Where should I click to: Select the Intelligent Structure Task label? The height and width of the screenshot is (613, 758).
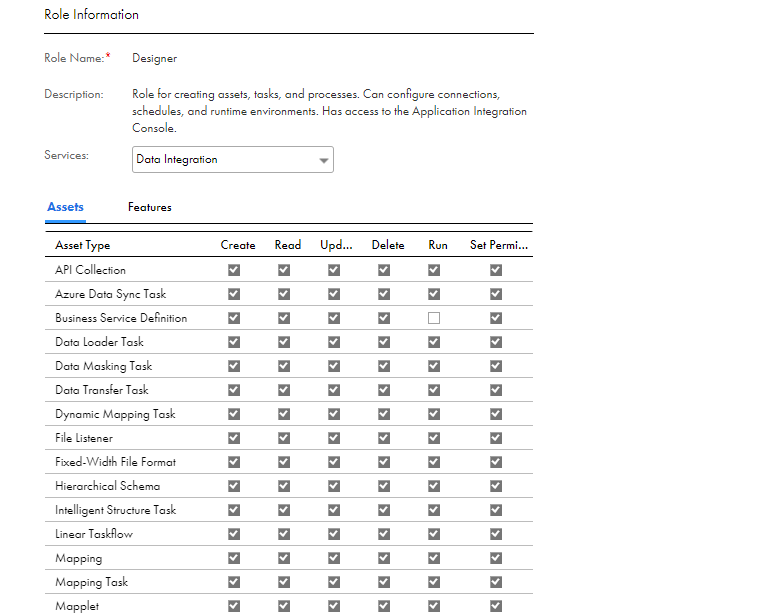click(x=116, y=510)
